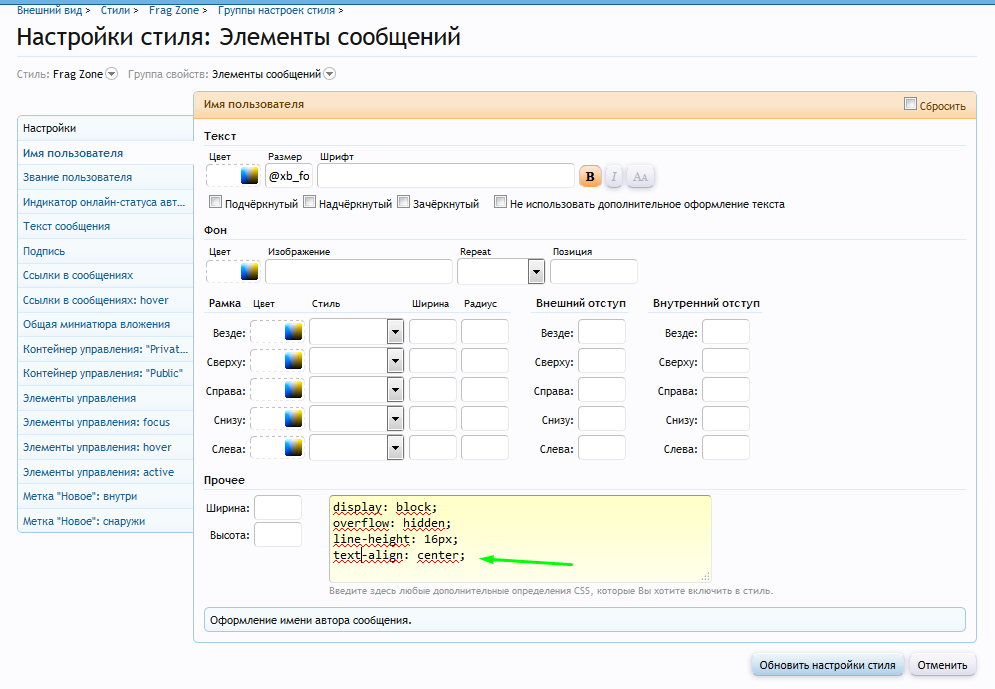
Task: Focus border radius field for Везде
Action: point(485,332)
